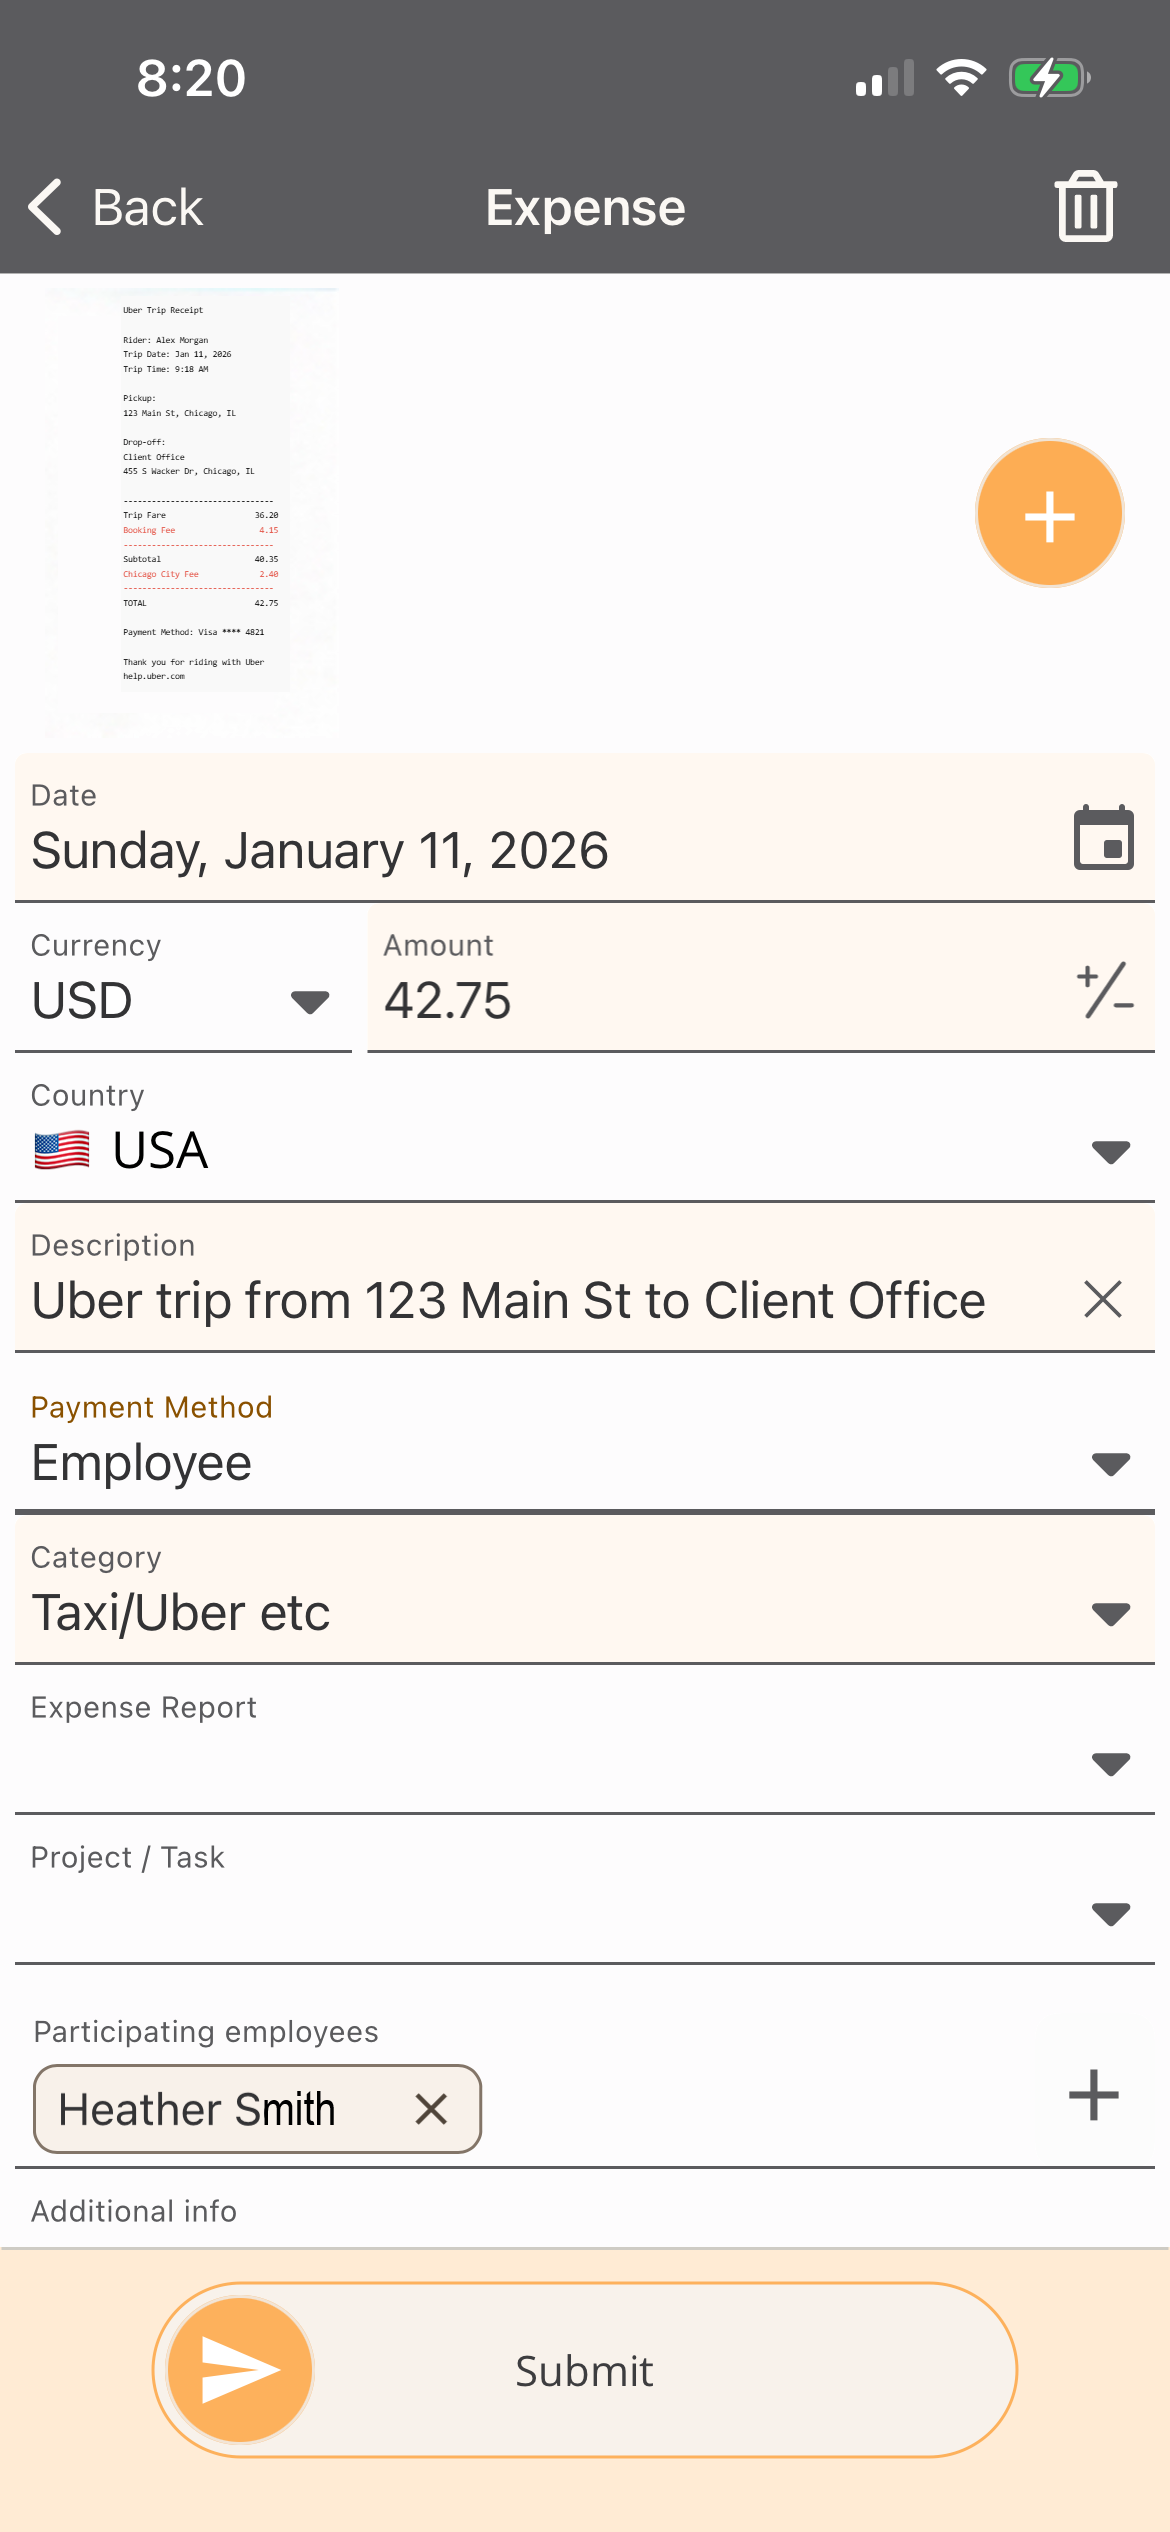Select an Expense Report from dropdown
Image resolution: width=1170 pixels, height=2532 pixels.
[x=584, y=1762]
